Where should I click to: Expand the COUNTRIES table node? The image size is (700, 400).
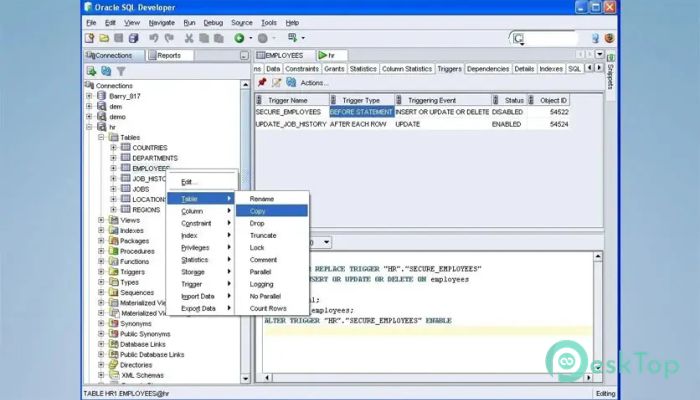click(113, 147)
